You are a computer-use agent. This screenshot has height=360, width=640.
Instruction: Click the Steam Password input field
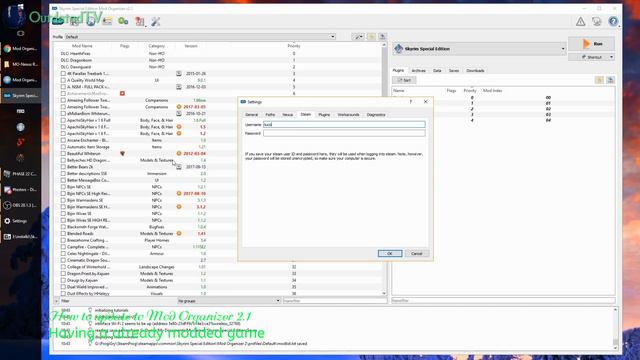tap(344, 133)
